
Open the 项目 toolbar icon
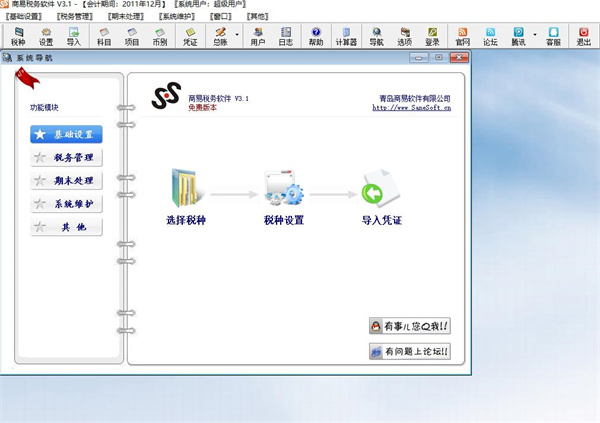pyautogui.click(x=132, y=36)
